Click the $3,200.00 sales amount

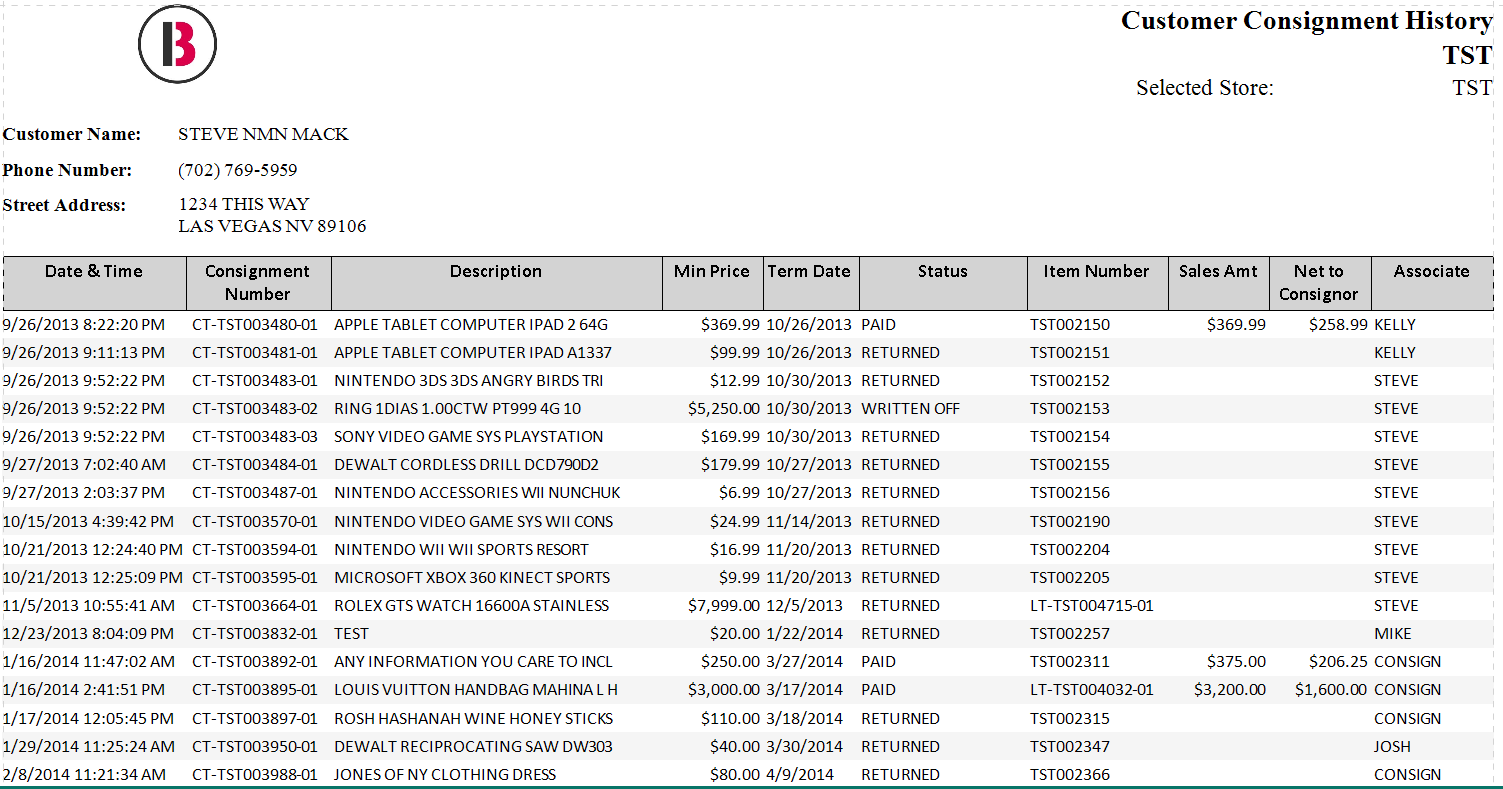[x=1230, y=690]
